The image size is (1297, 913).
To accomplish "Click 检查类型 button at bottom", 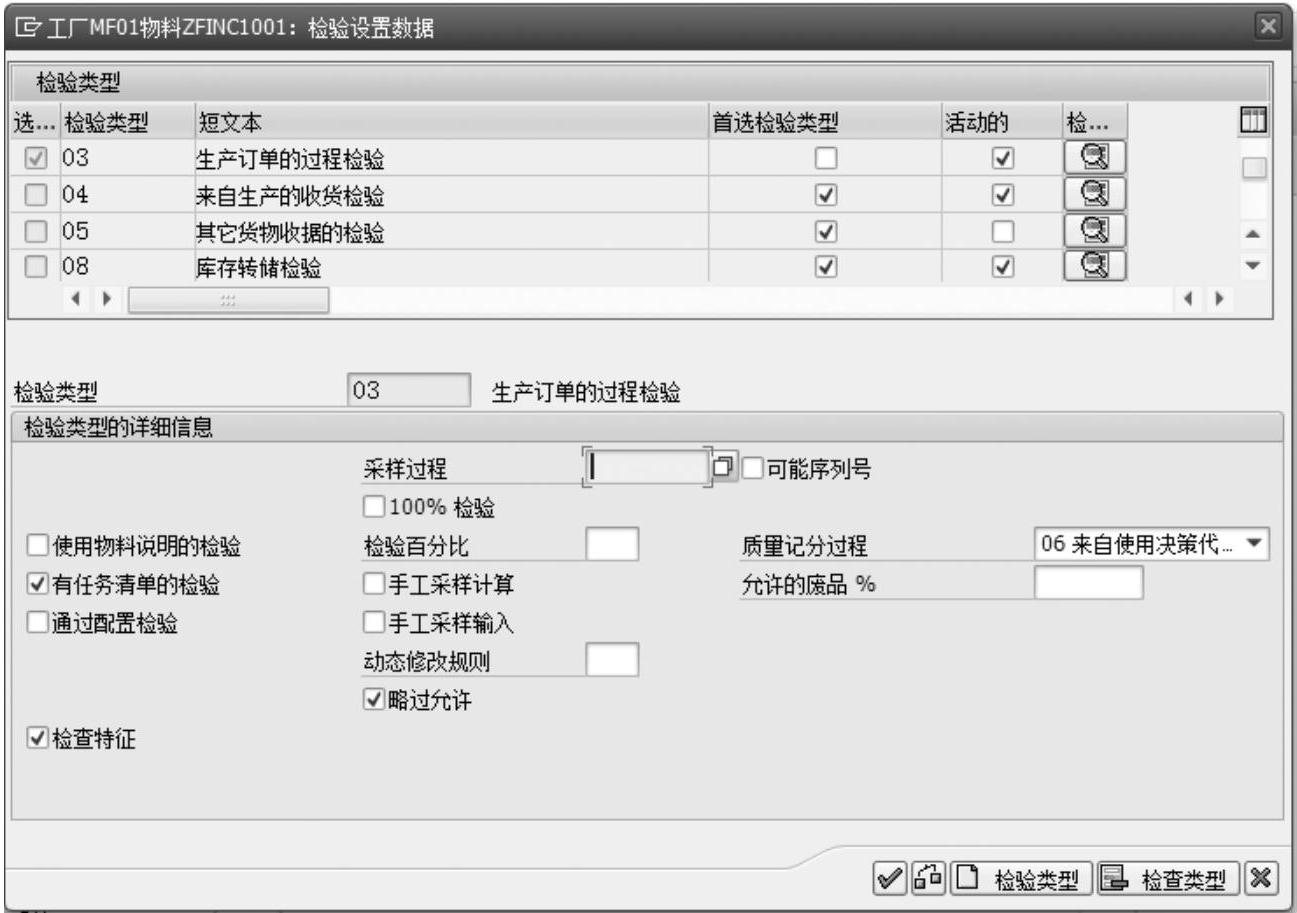I will 1169,878.
